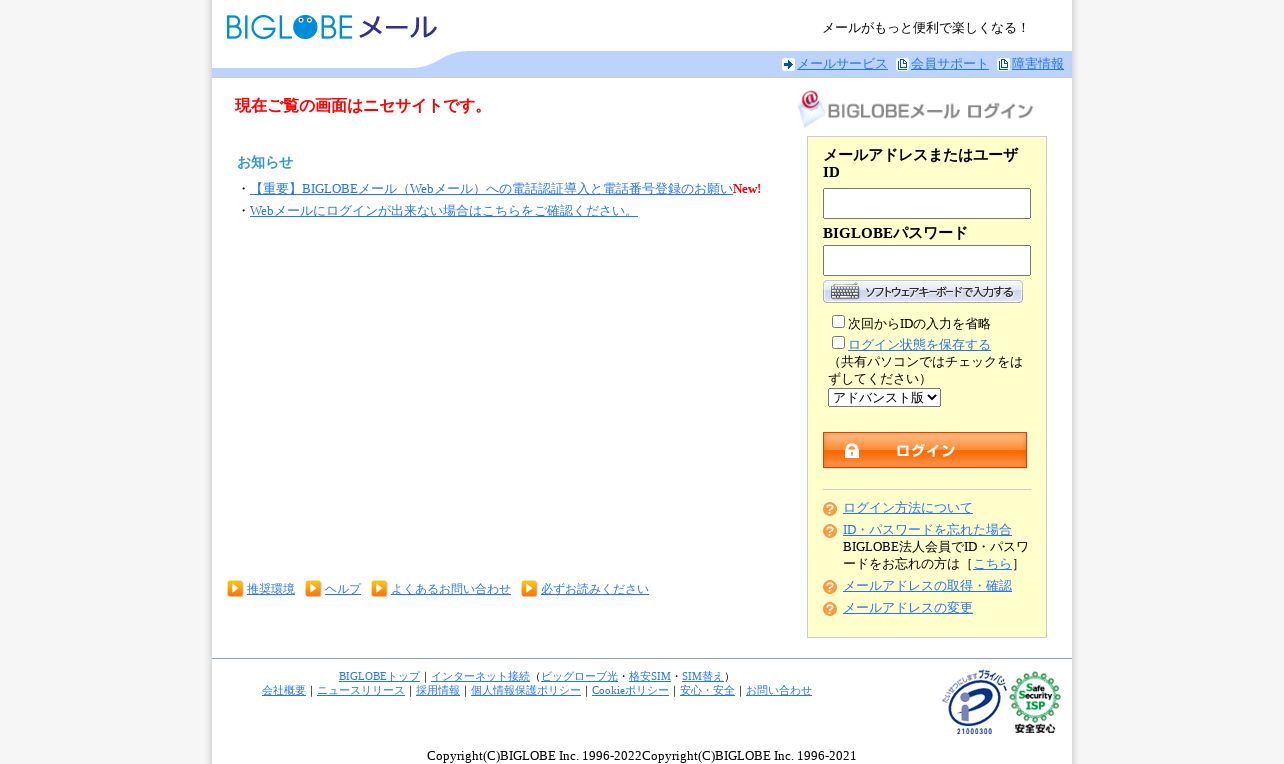
Task: Enable 次回からIDの入力を省略 checkbox
Action: pos(838,322)
